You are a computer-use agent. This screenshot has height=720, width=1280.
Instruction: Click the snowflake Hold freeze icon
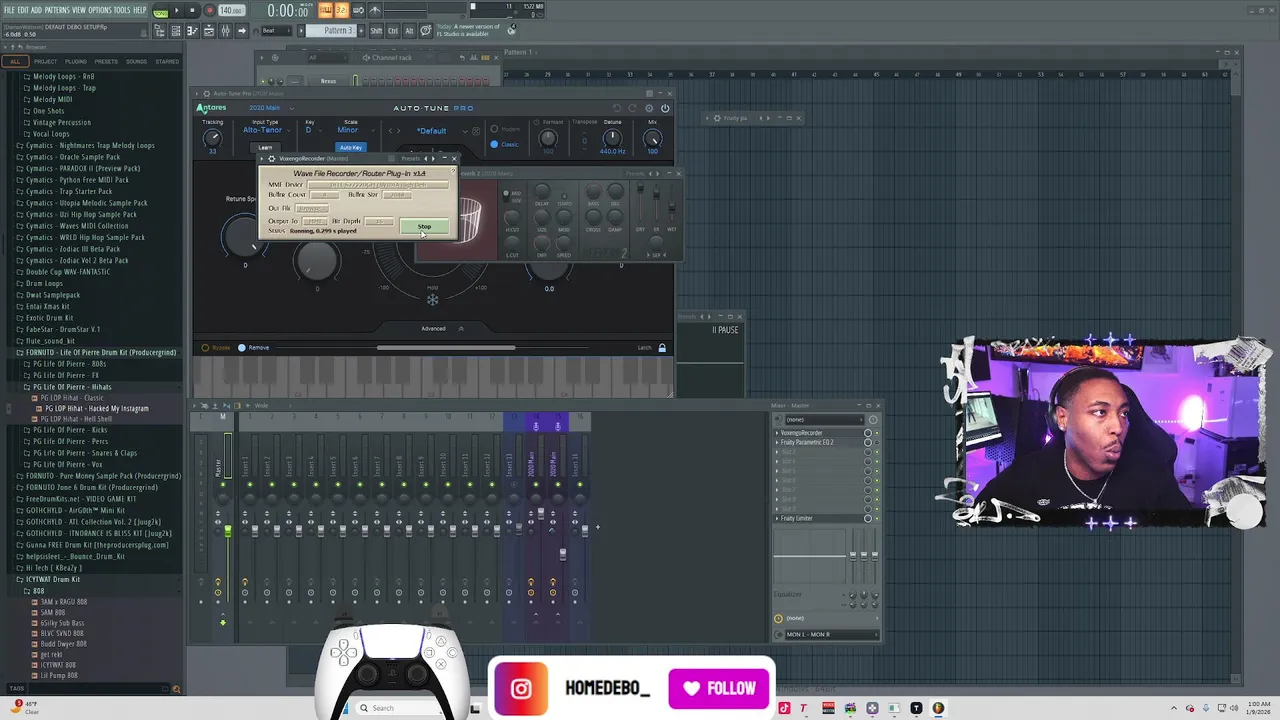[x=432, y=299]
